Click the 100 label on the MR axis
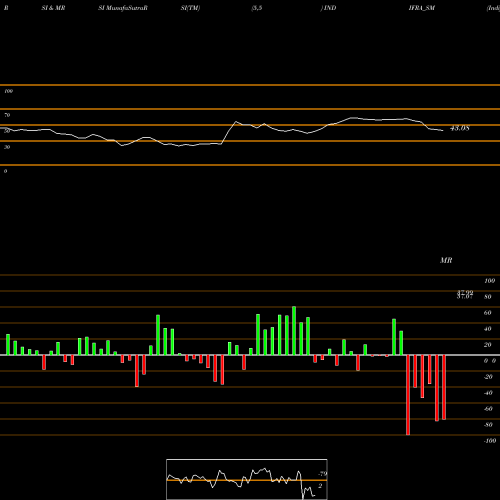Screen dimensions: 500x500 490,281
